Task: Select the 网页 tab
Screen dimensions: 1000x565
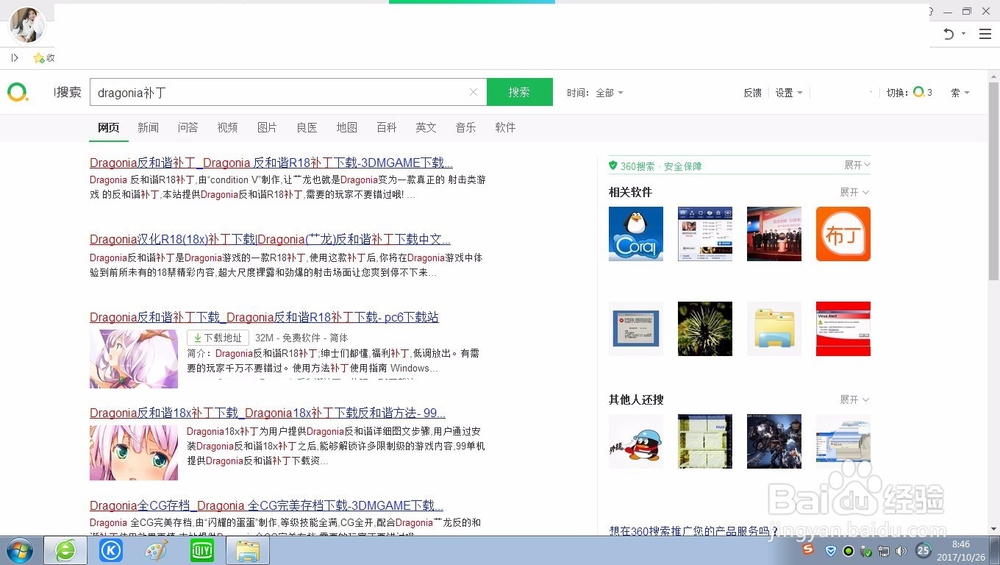Action: point(108,128)
